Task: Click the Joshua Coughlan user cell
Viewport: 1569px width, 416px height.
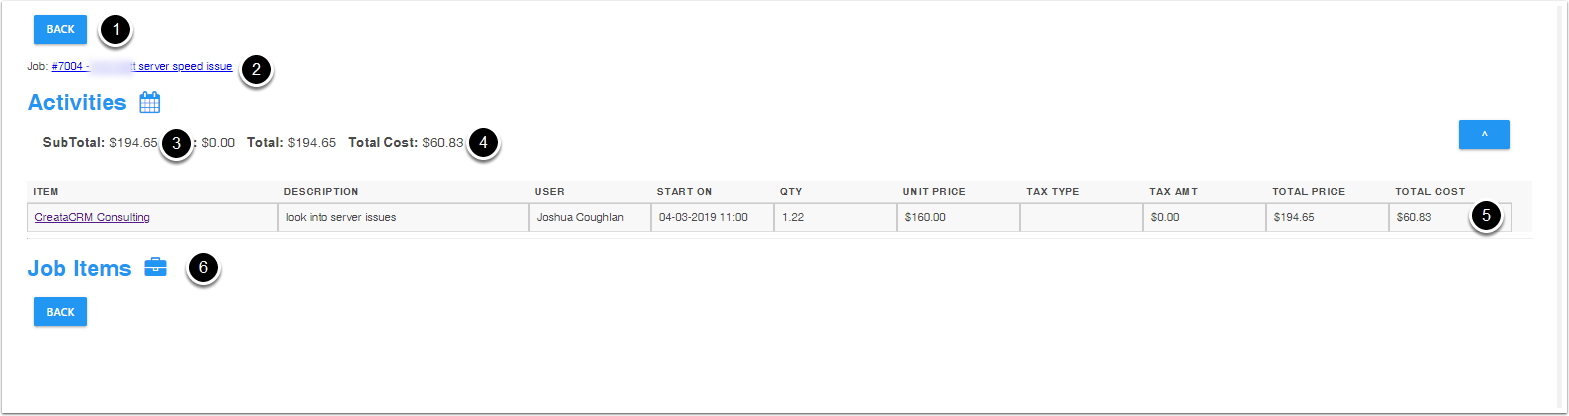Action: pyautogui.click(x=590, y=217)
